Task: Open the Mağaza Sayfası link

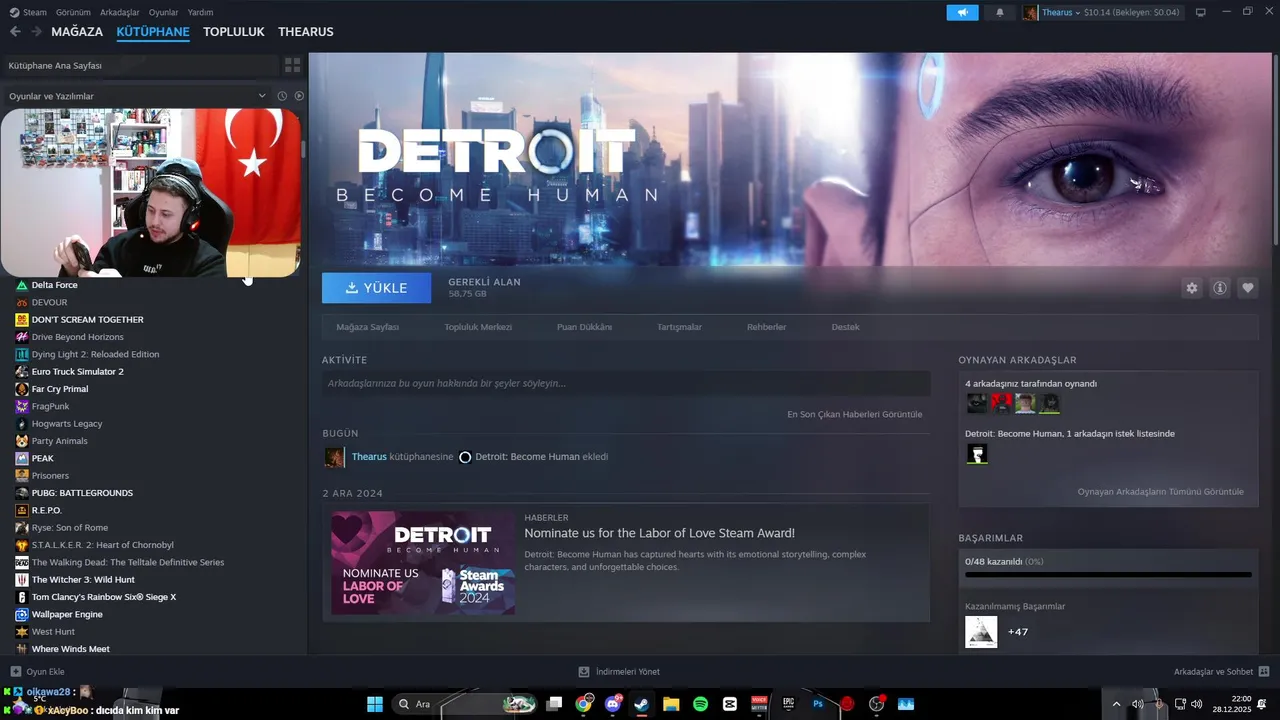Action: tap(368, 327)
